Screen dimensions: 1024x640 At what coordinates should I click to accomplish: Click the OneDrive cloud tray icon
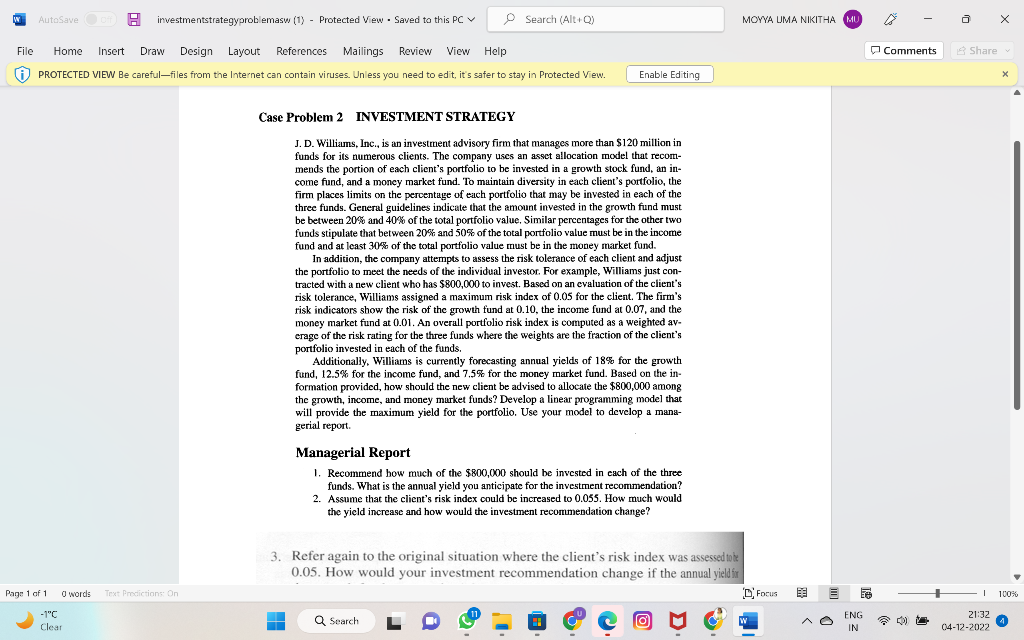click(x=826, y=621)
